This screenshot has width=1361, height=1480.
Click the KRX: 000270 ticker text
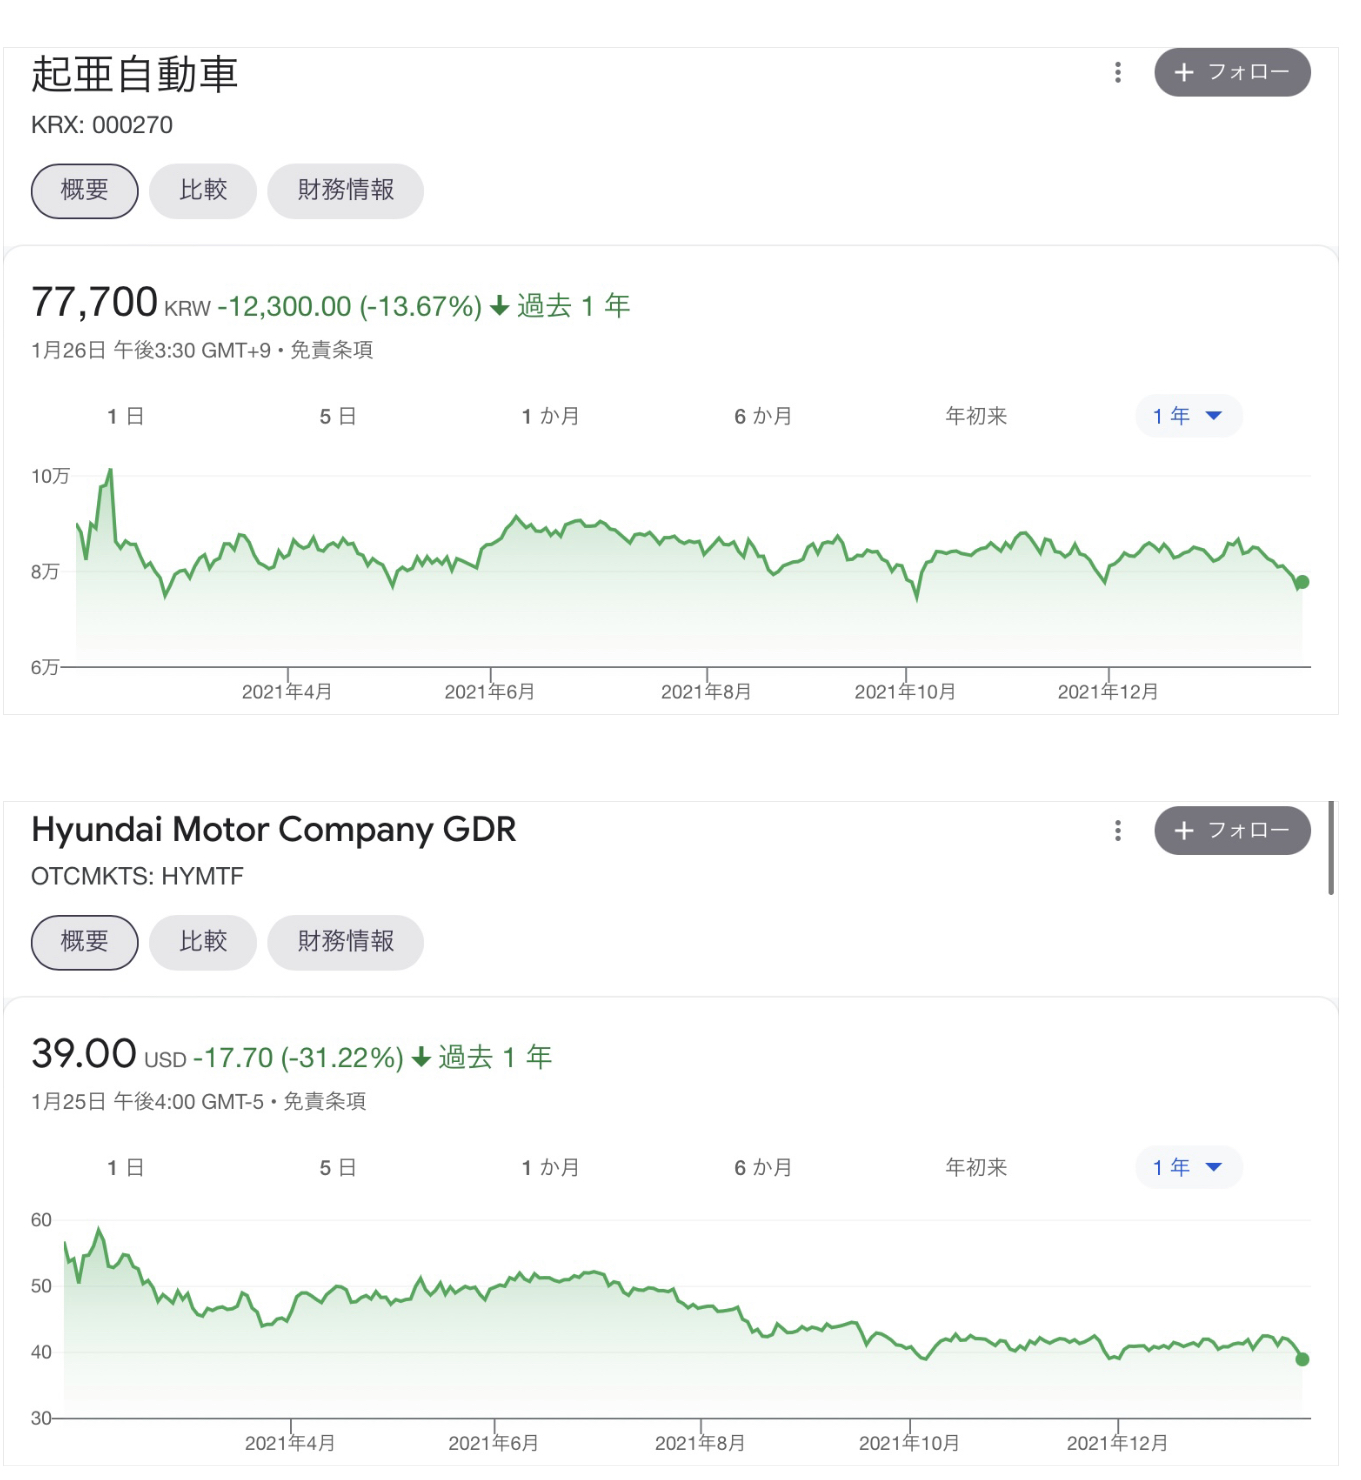[x=102, y=125]
